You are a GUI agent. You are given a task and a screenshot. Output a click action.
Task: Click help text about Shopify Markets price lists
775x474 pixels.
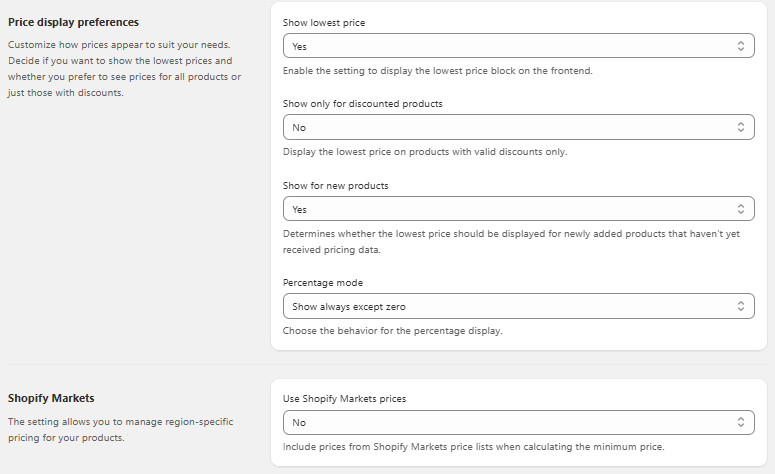[474, 447]
